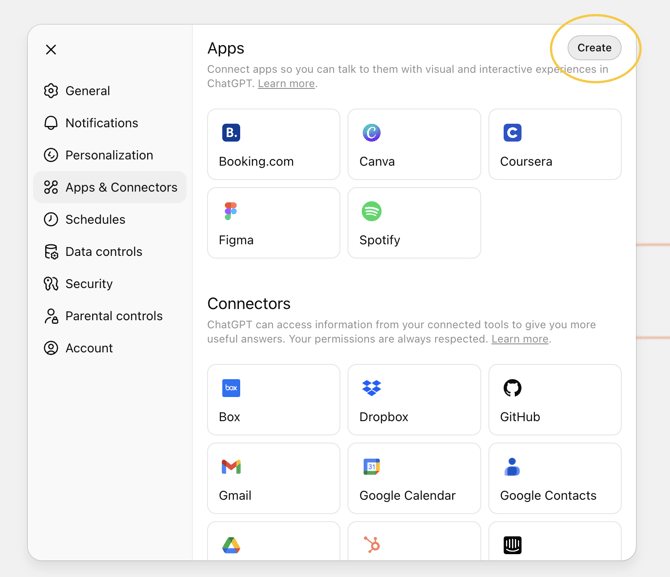Follow the Learn more link under Apps
670x577 pixels.
click(x=286, y=84)
